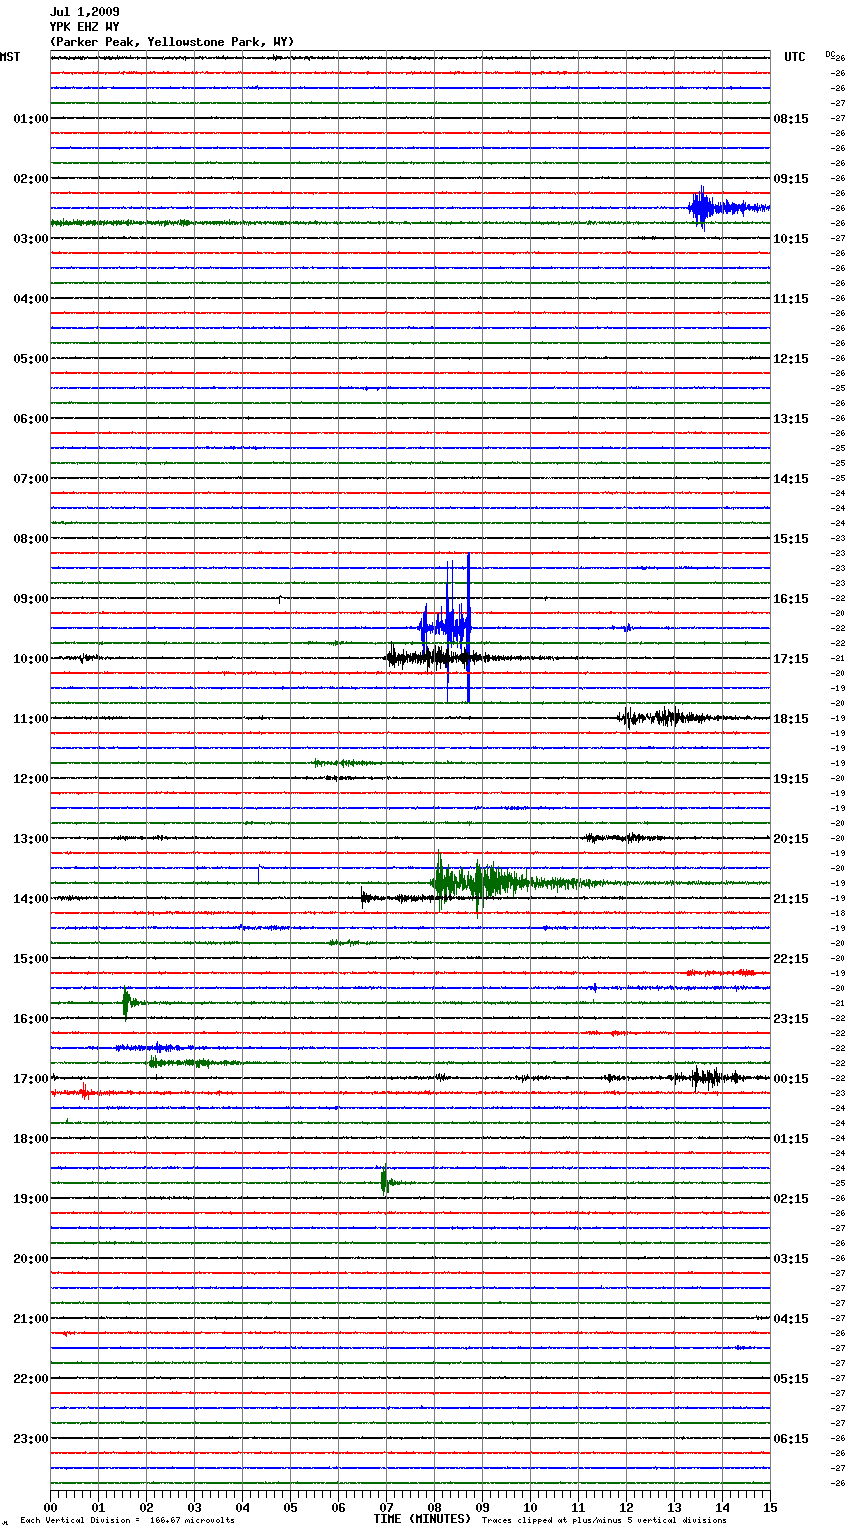Select the 02:00 MST row label
This screenshot has height=1534, width=850.
click(x=31, y=179)
